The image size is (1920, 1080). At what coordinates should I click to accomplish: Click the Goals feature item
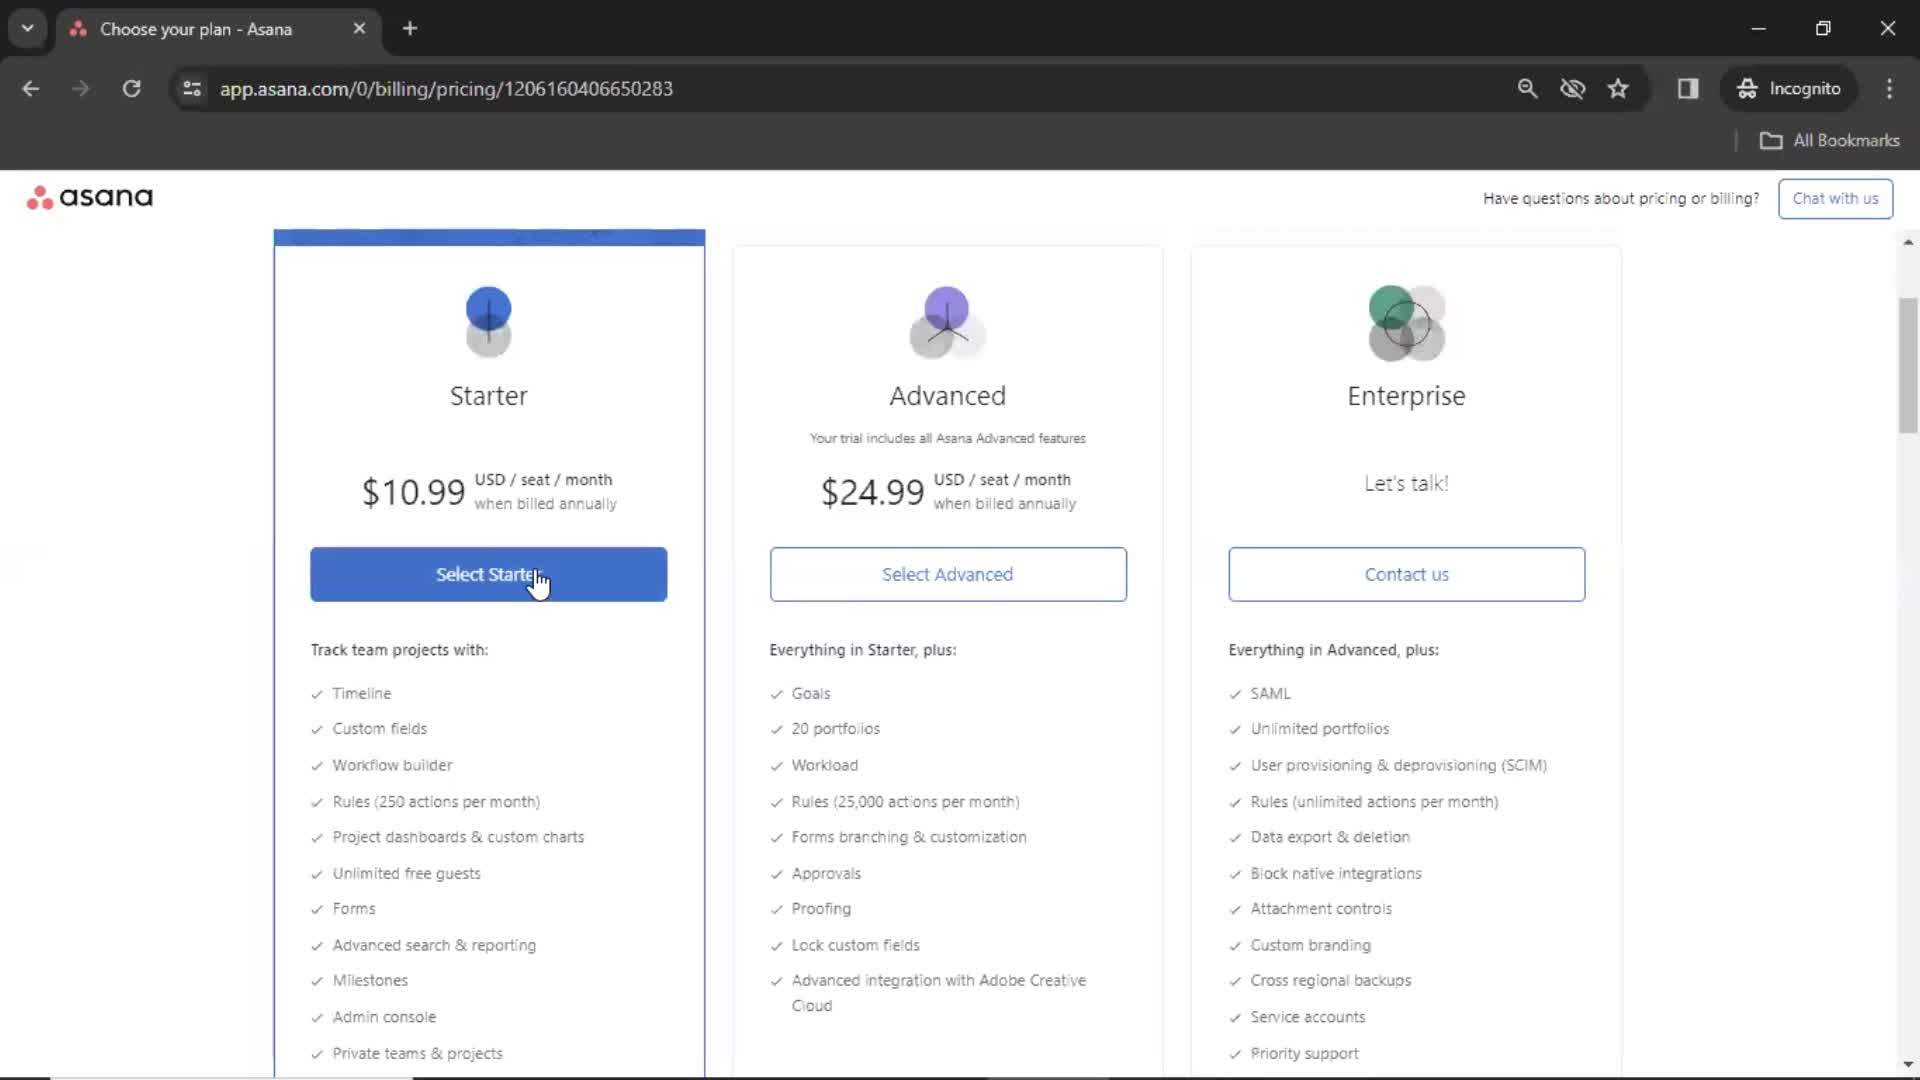click(811, 693)
